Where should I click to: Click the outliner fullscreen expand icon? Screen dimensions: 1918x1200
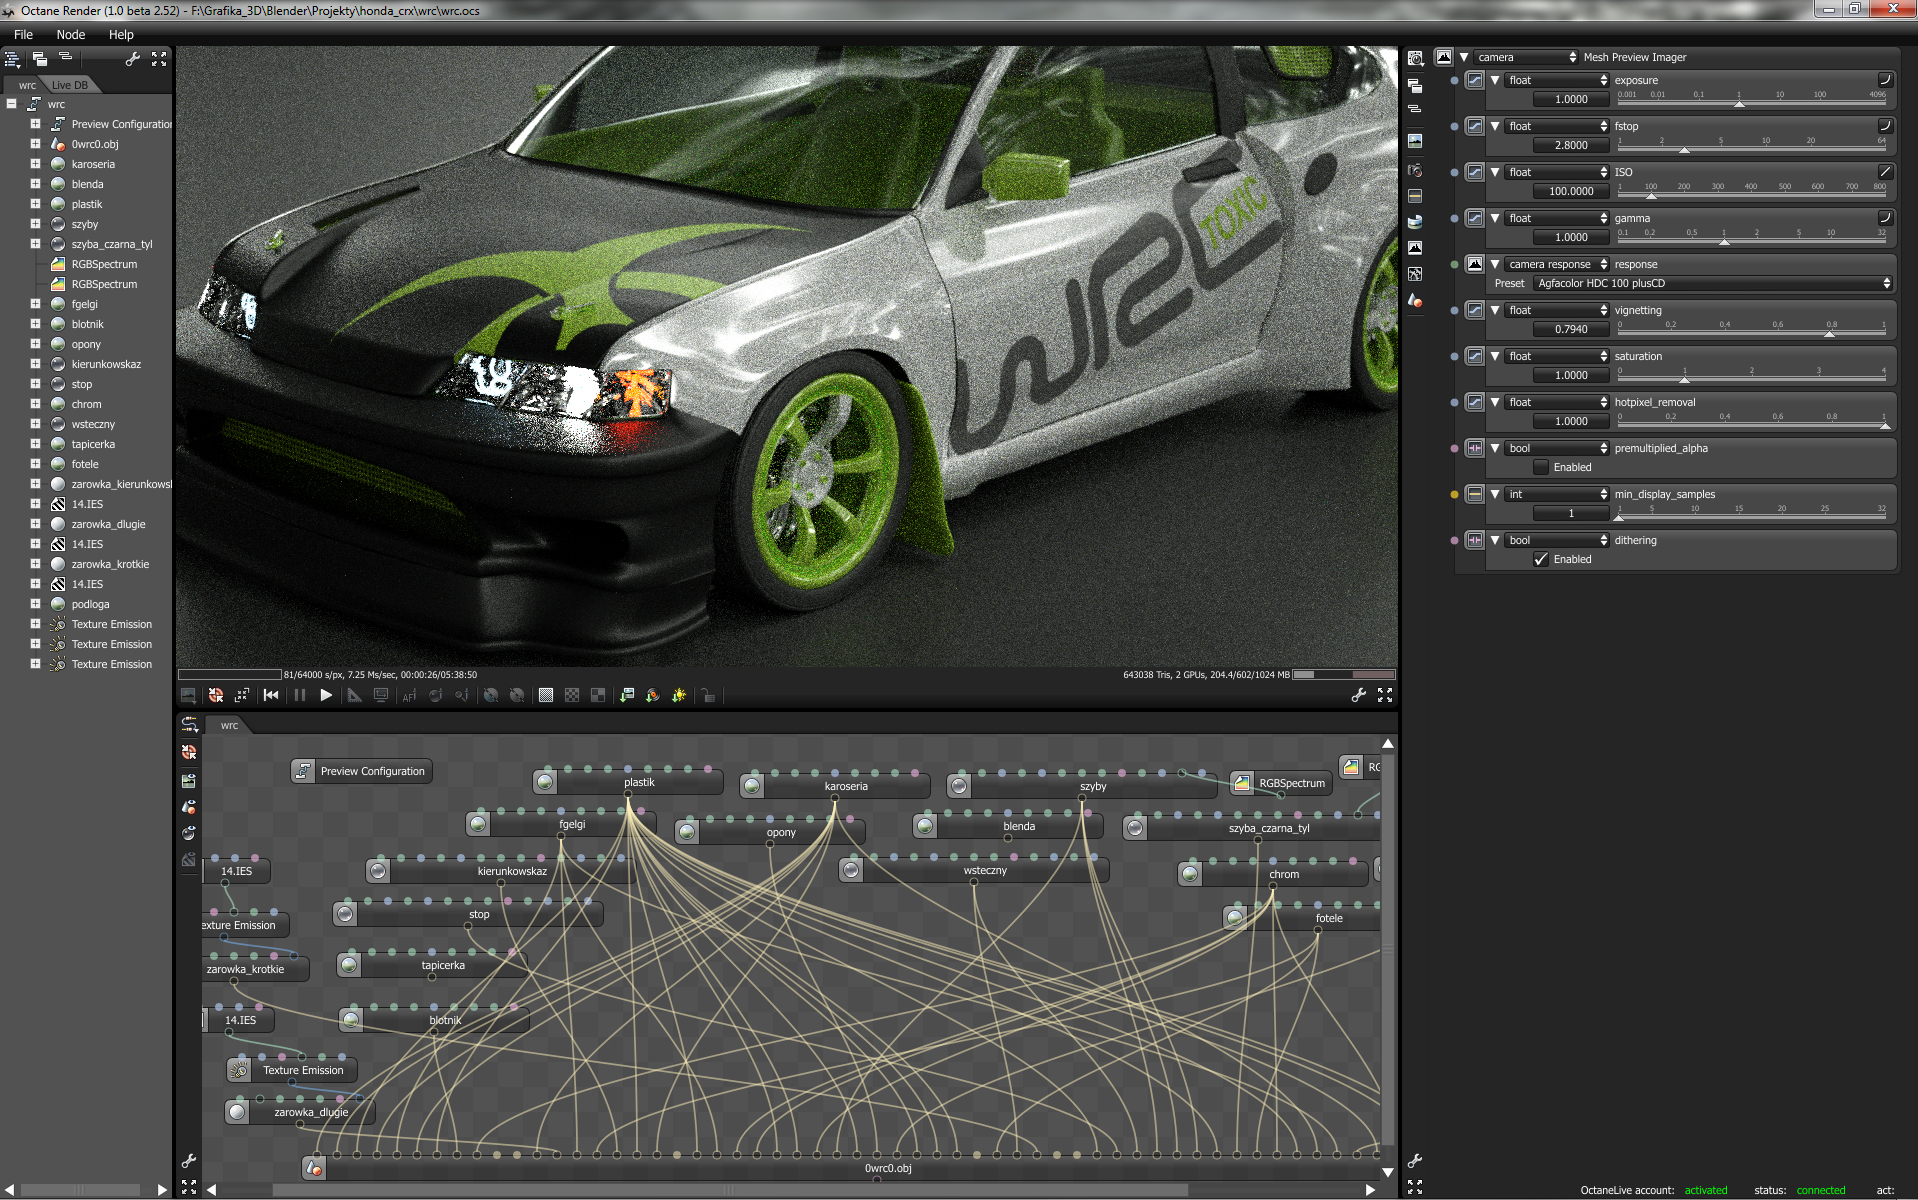pos(159,59)
